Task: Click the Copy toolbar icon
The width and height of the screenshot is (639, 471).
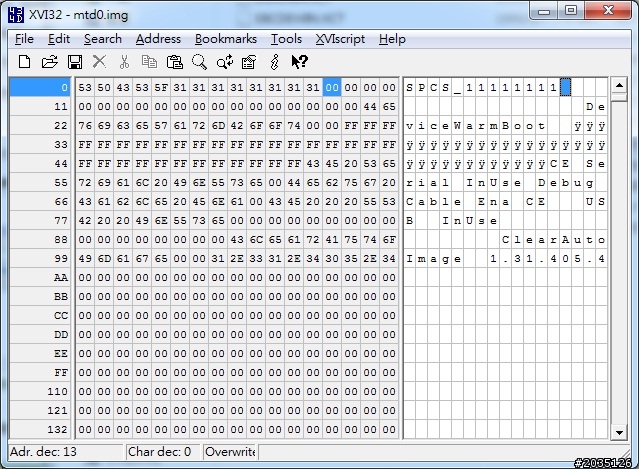Action: click(x=149, y=62)
